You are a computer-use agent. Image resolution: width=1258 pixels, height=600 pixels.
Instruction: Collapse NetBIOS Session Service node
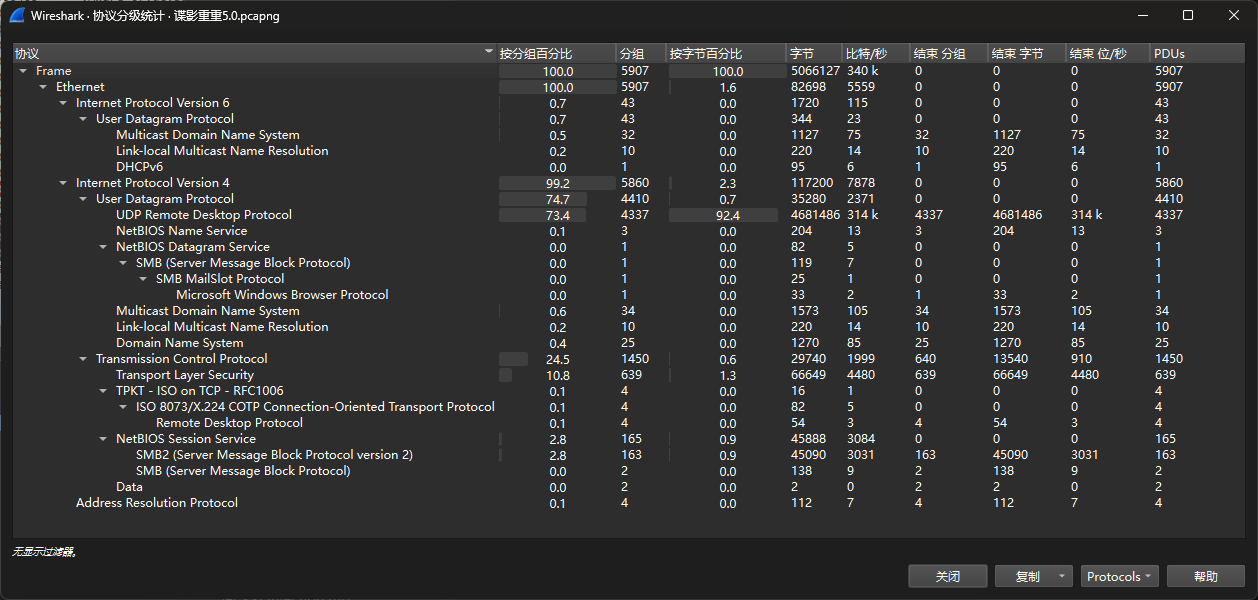pyautogui.click(x=103, y=439)
